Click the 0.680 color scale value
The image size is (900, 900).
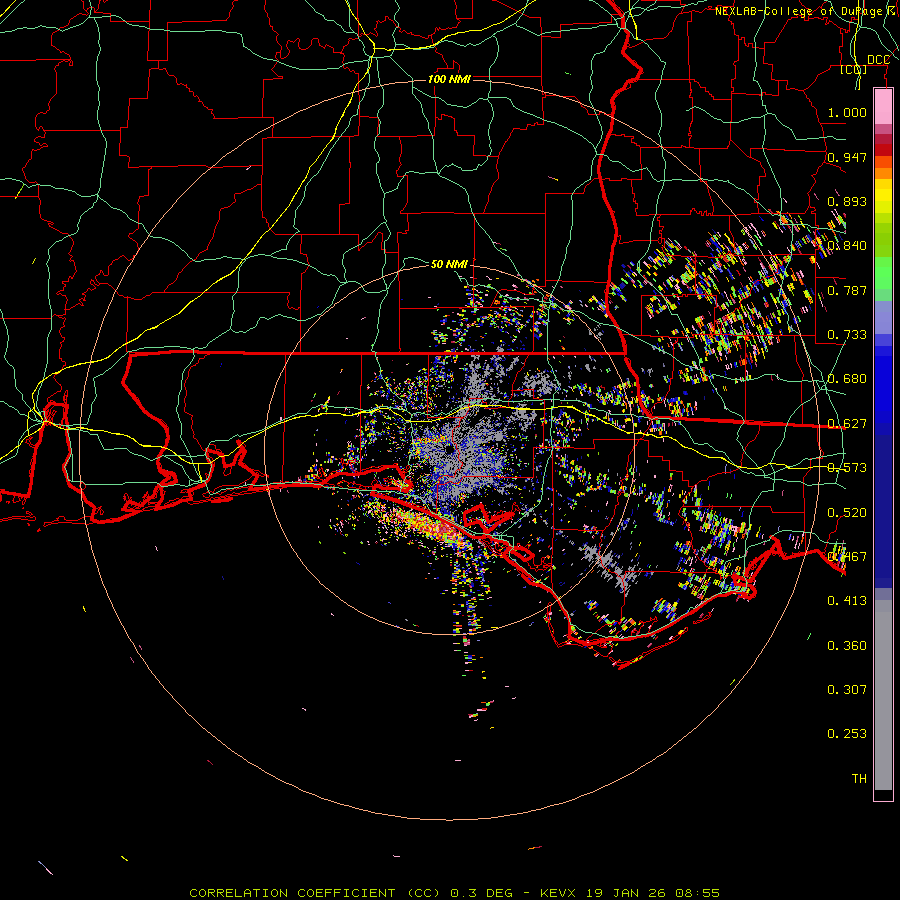pyautogui.click(x=847, y=379)
